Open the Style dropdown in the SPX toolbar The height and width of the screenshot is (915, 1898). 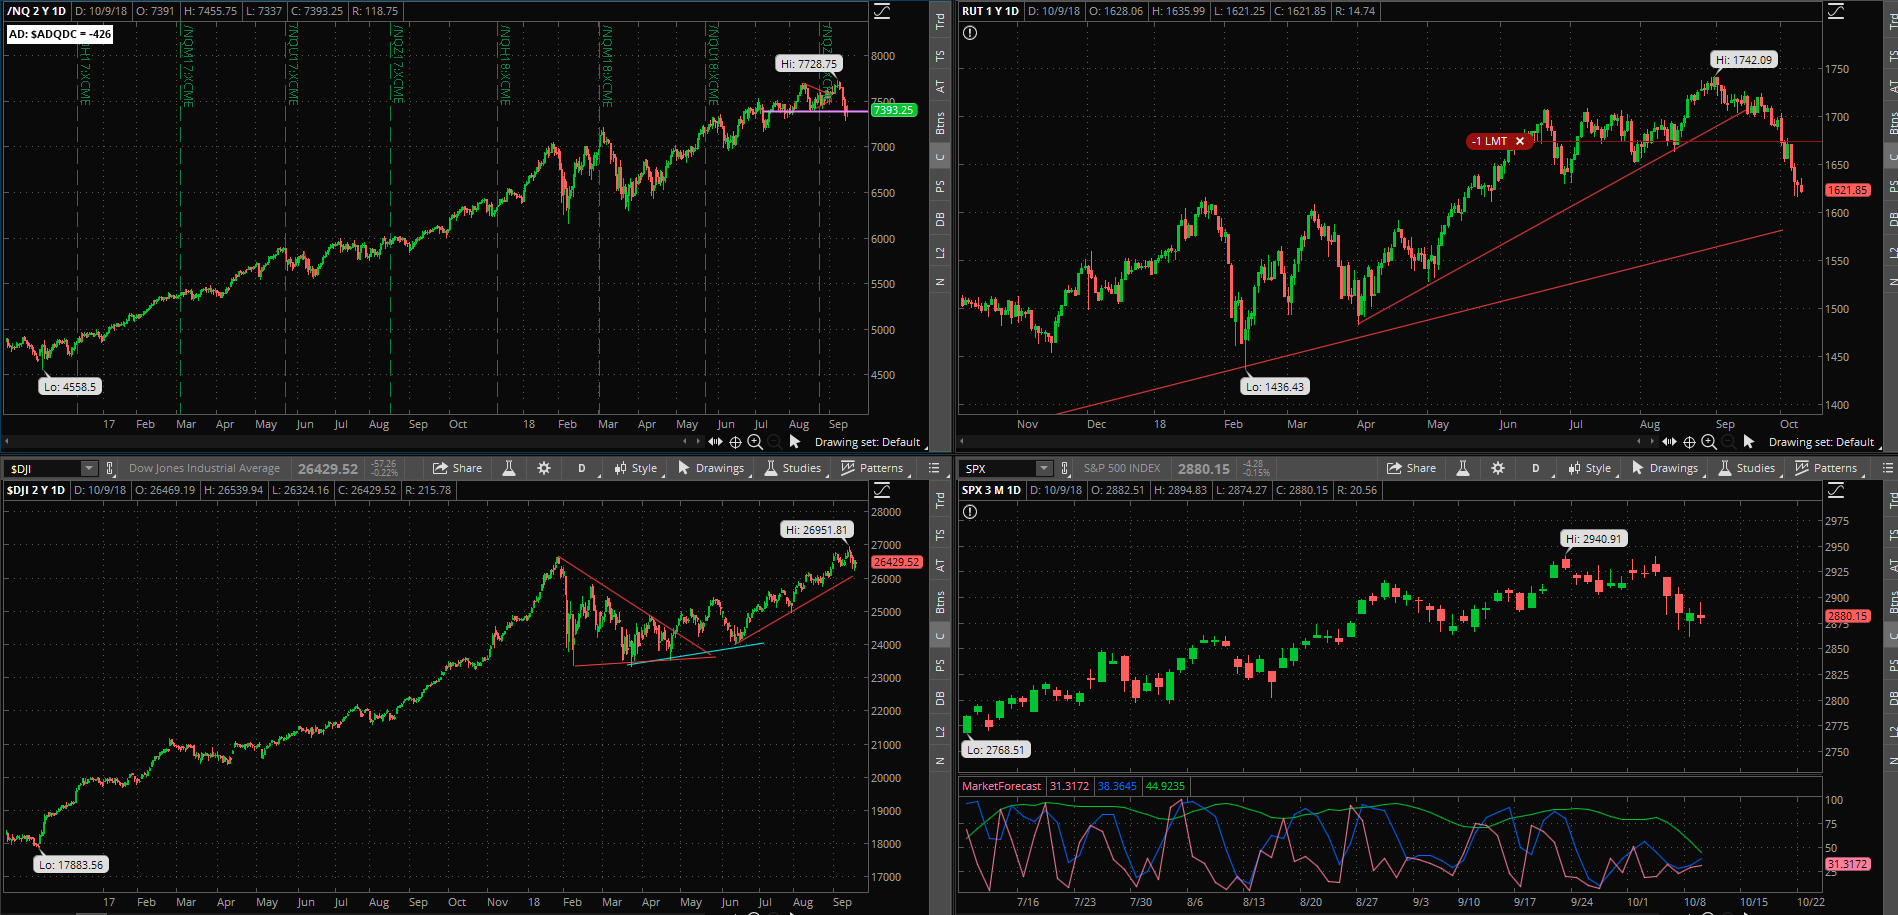click(1590, 468)
